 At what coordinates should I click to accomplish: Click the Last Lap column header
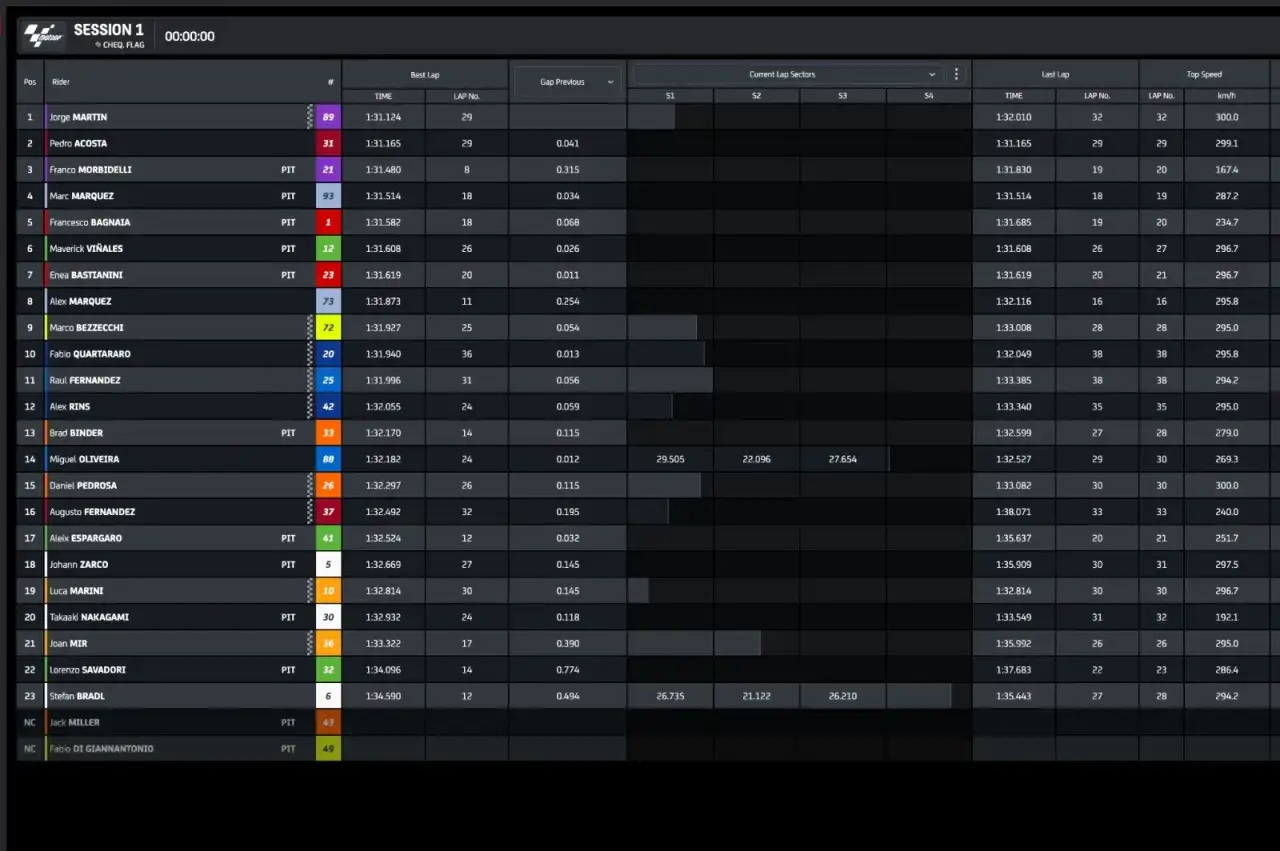click(x=1055, y=75)
